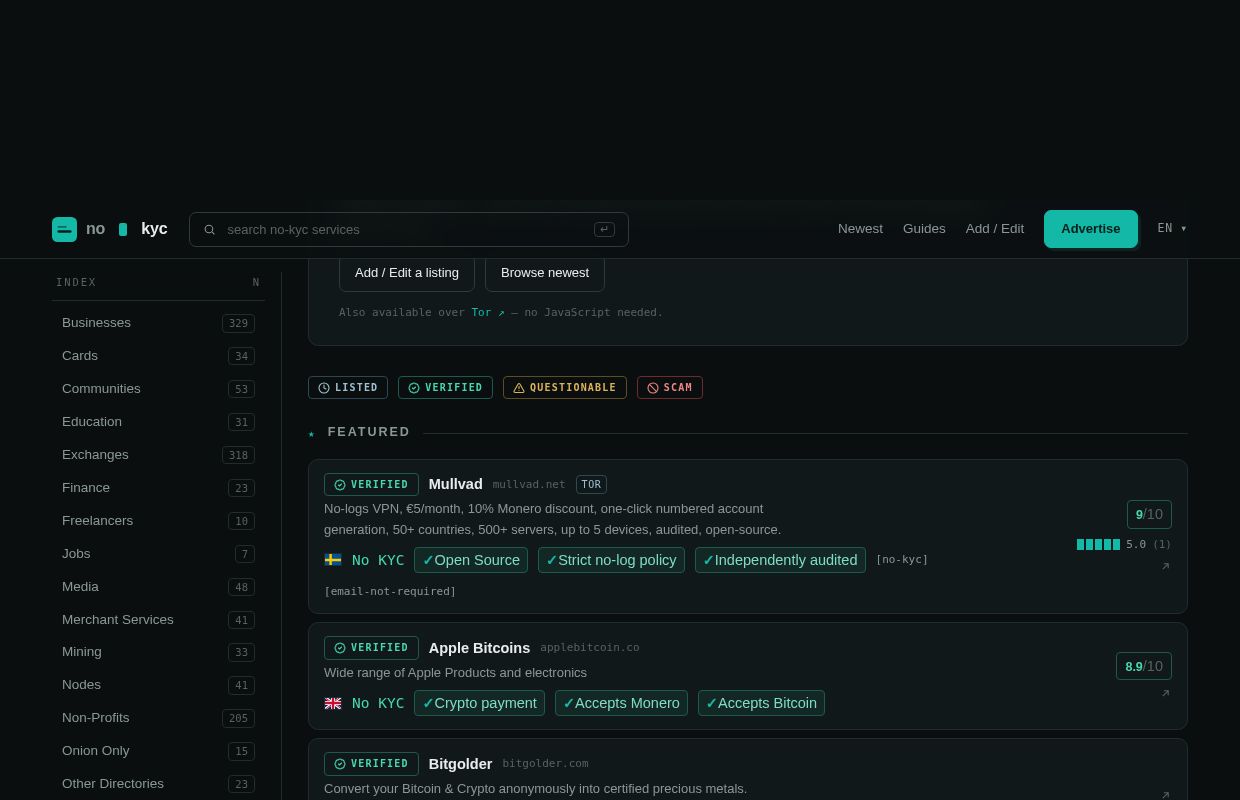Click the Accepts Bitcoin tag

[x=761, y=703]
